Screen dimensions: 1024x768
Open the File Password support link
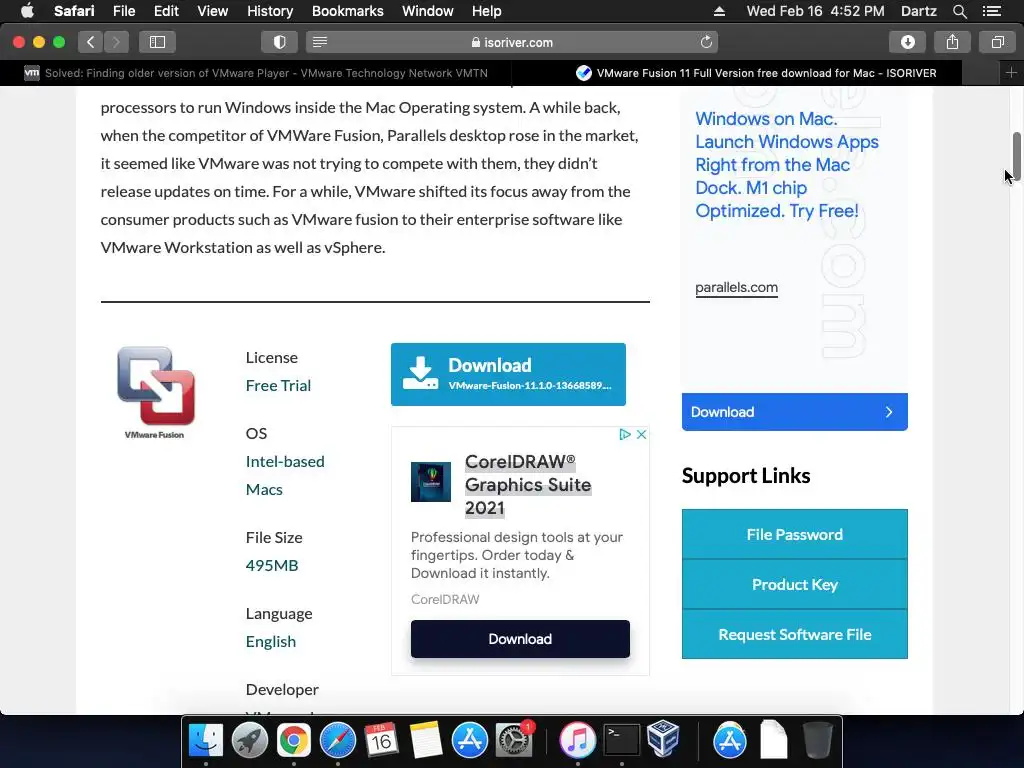(x=795, y=534)
